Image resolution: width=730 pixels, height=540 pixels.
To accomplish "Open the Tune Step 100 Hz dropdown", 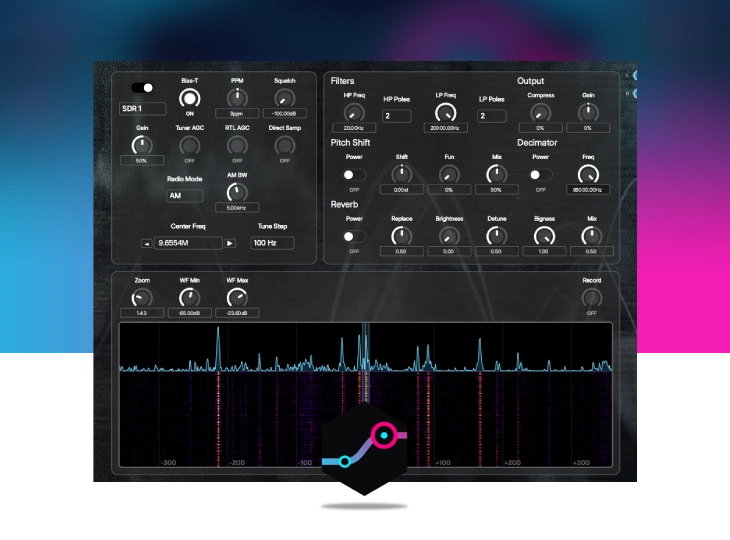I will pyautogui.click(x=272, y=243).
